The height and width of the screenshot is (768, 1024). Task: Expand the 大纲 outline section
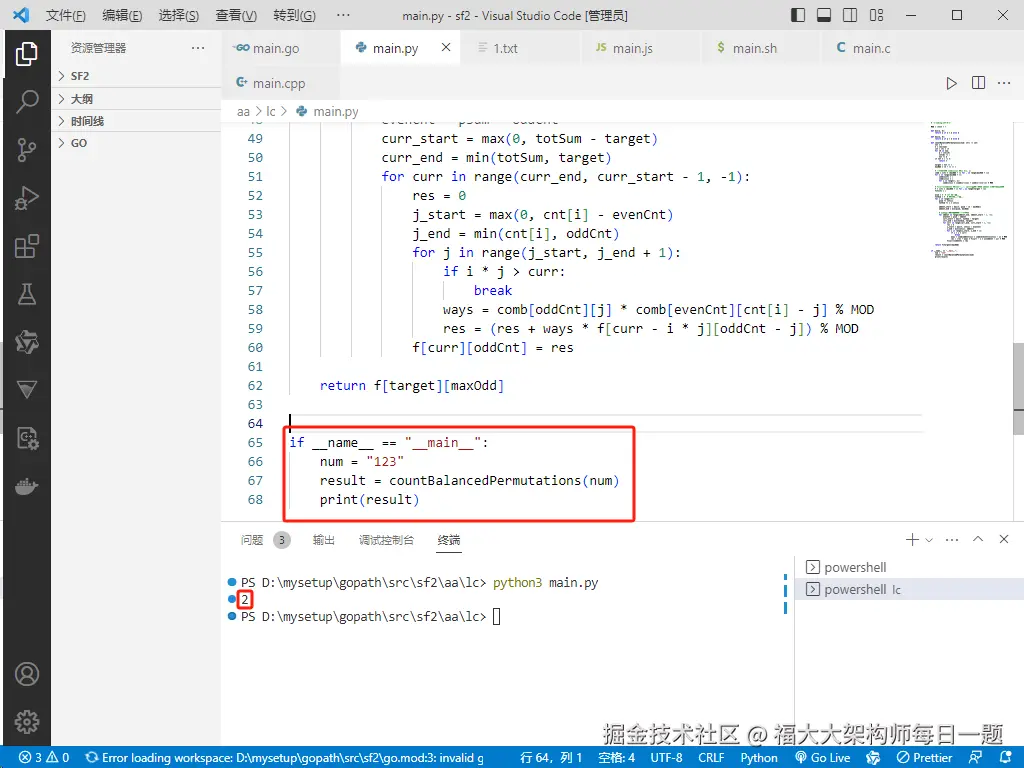(136, 99)
